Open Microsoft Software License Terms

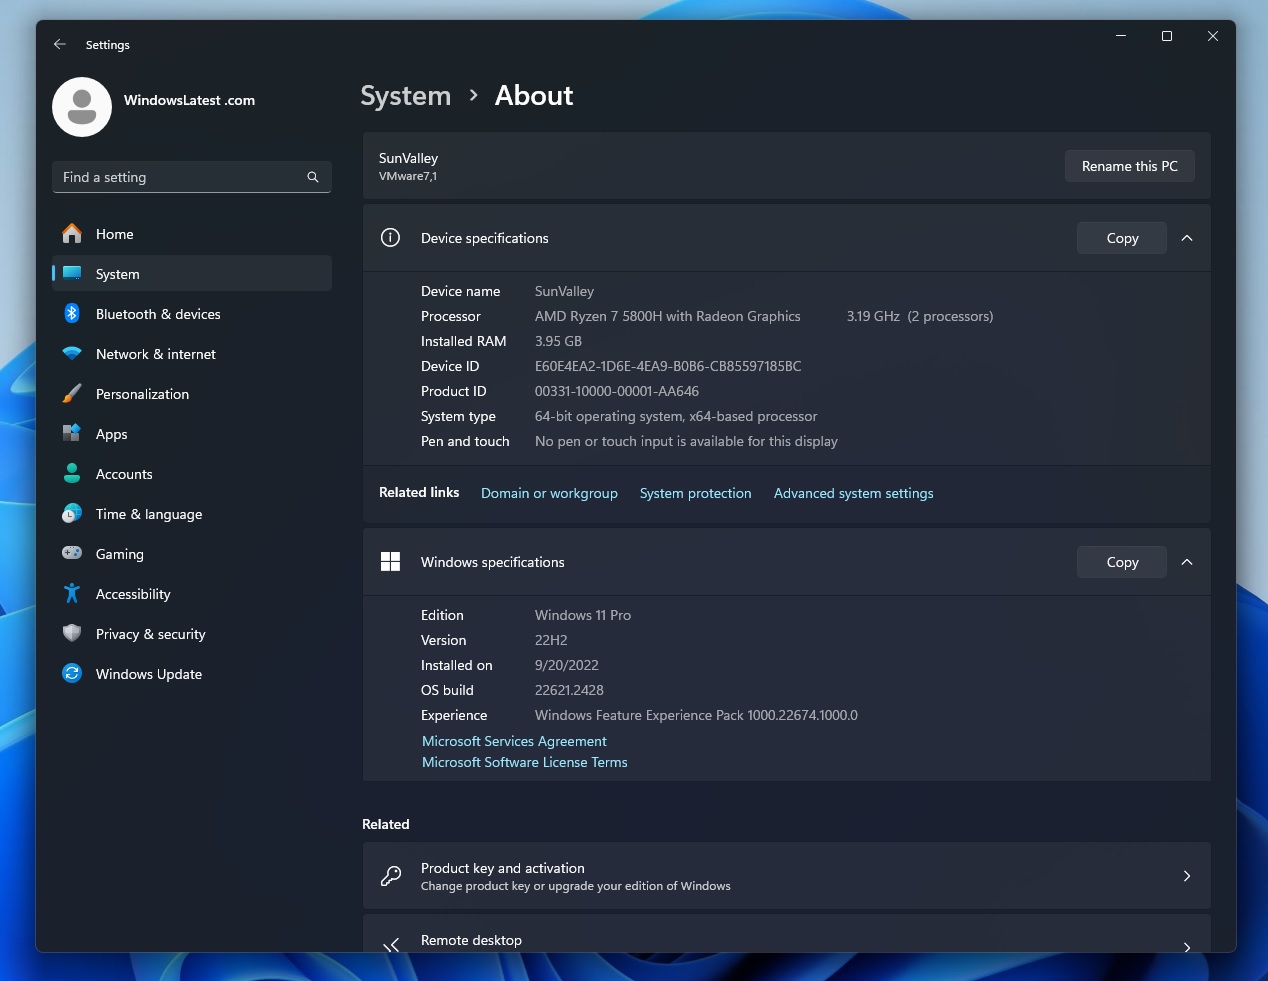point(525,762)
